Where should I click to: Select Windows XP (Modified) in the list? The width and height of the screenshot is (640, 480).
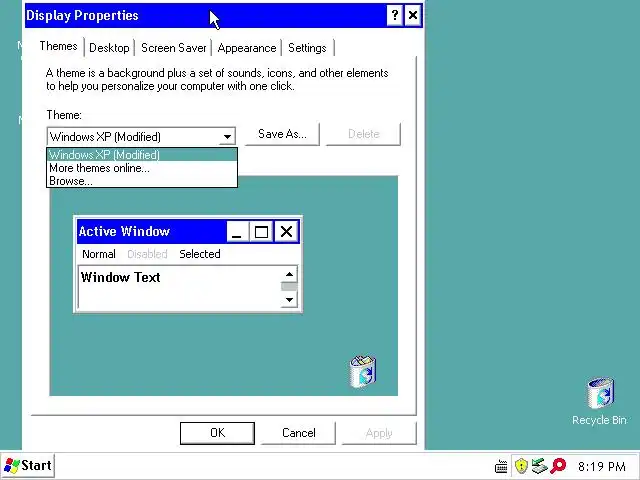142,155
